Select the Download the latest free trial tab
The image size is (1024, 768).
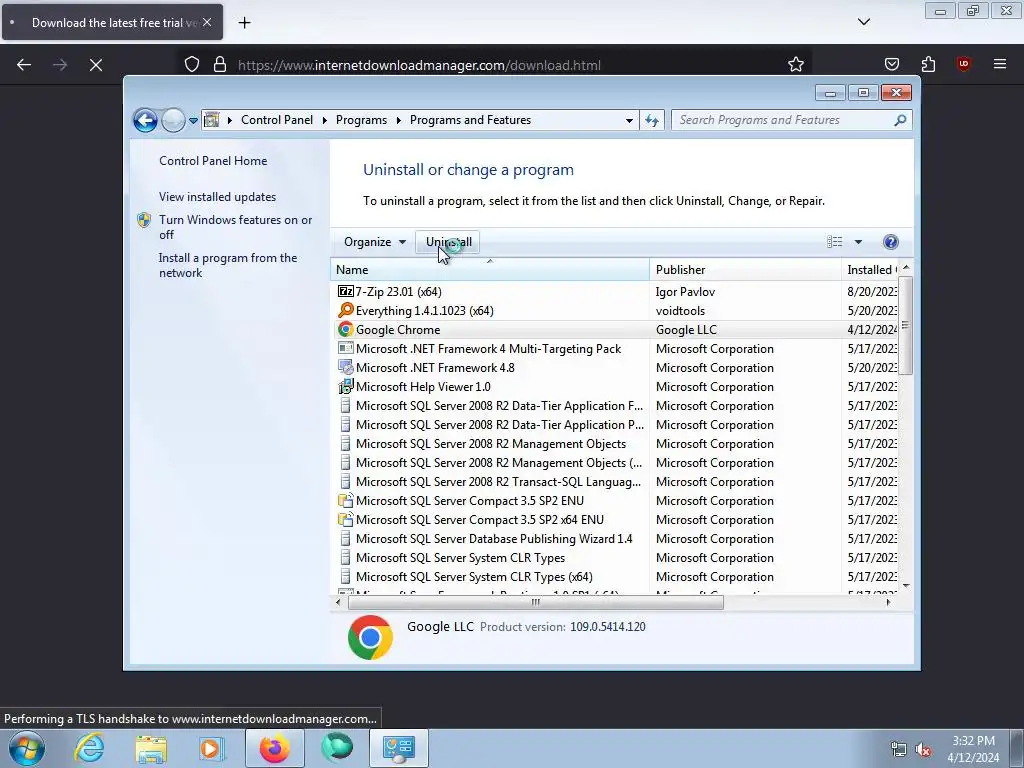point(112,22)
